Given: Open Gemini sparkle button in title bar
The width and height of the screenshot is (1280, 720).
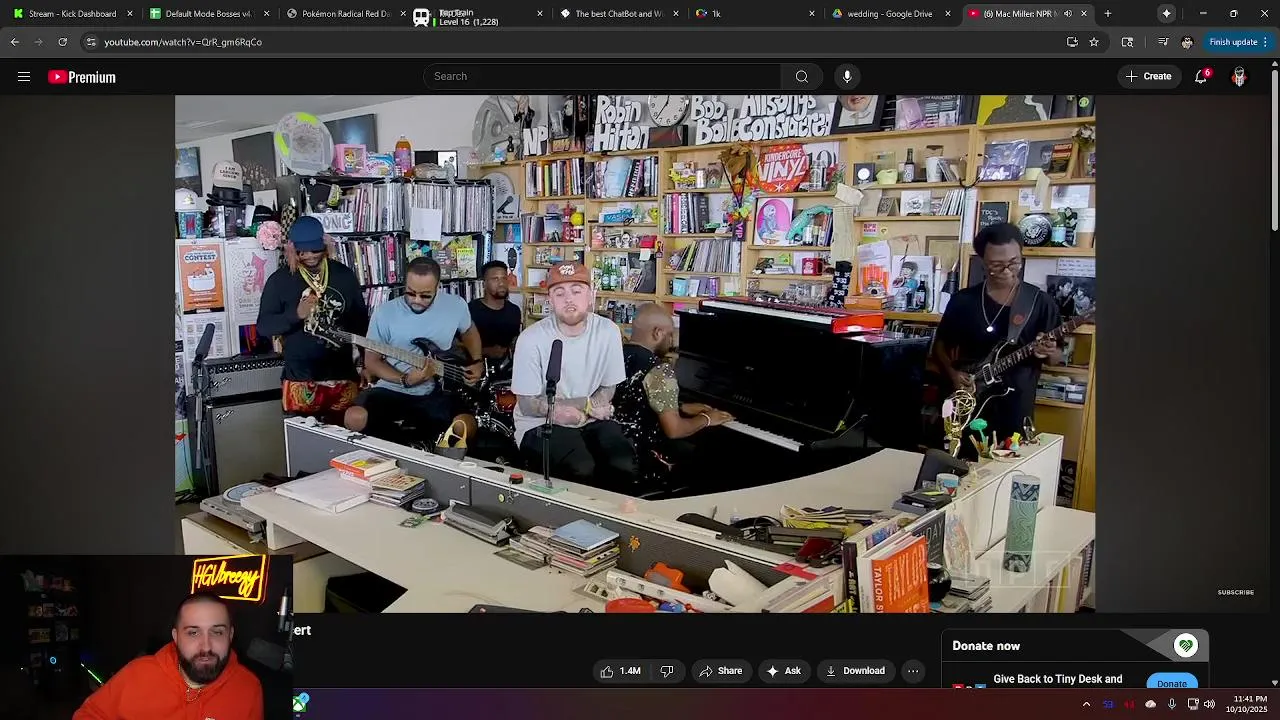Looking at the screenshot, I should pyautogui.click(x=1167, y=14).
